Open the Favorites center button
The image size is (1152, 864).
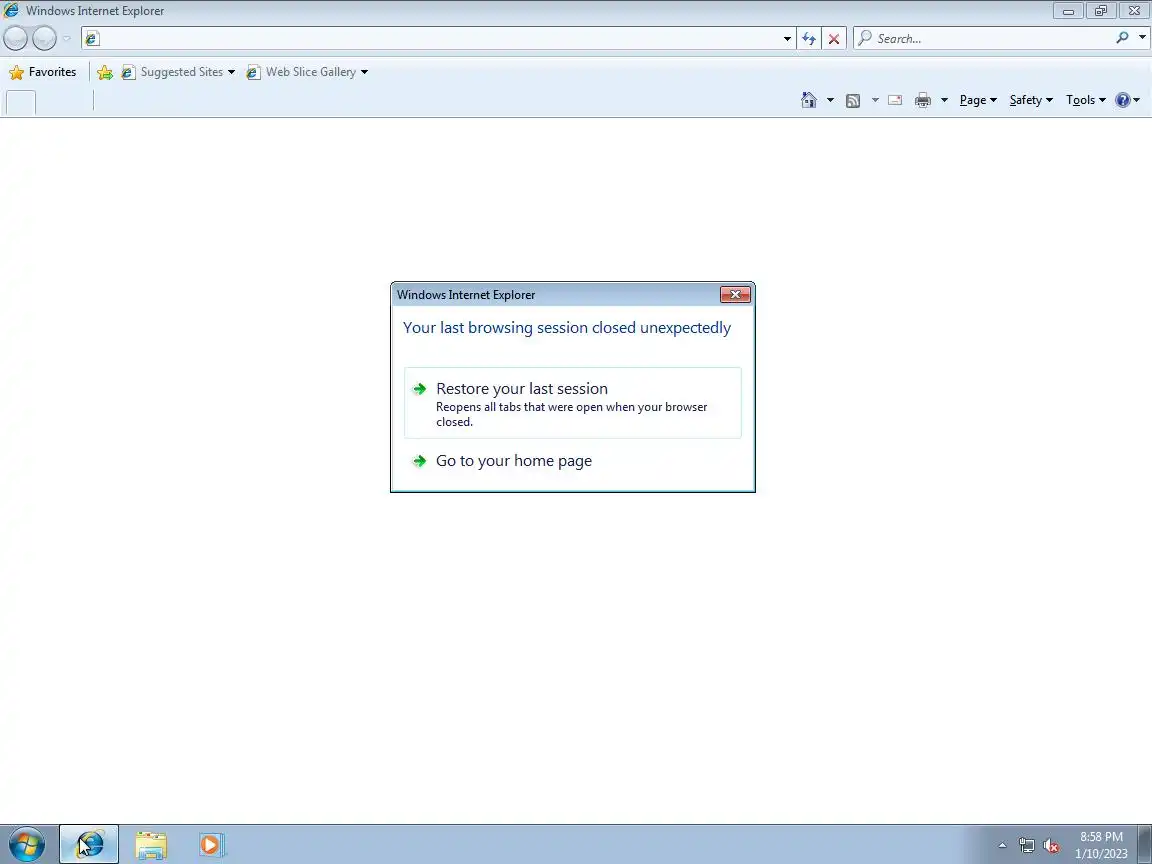(x=43, y=72)
